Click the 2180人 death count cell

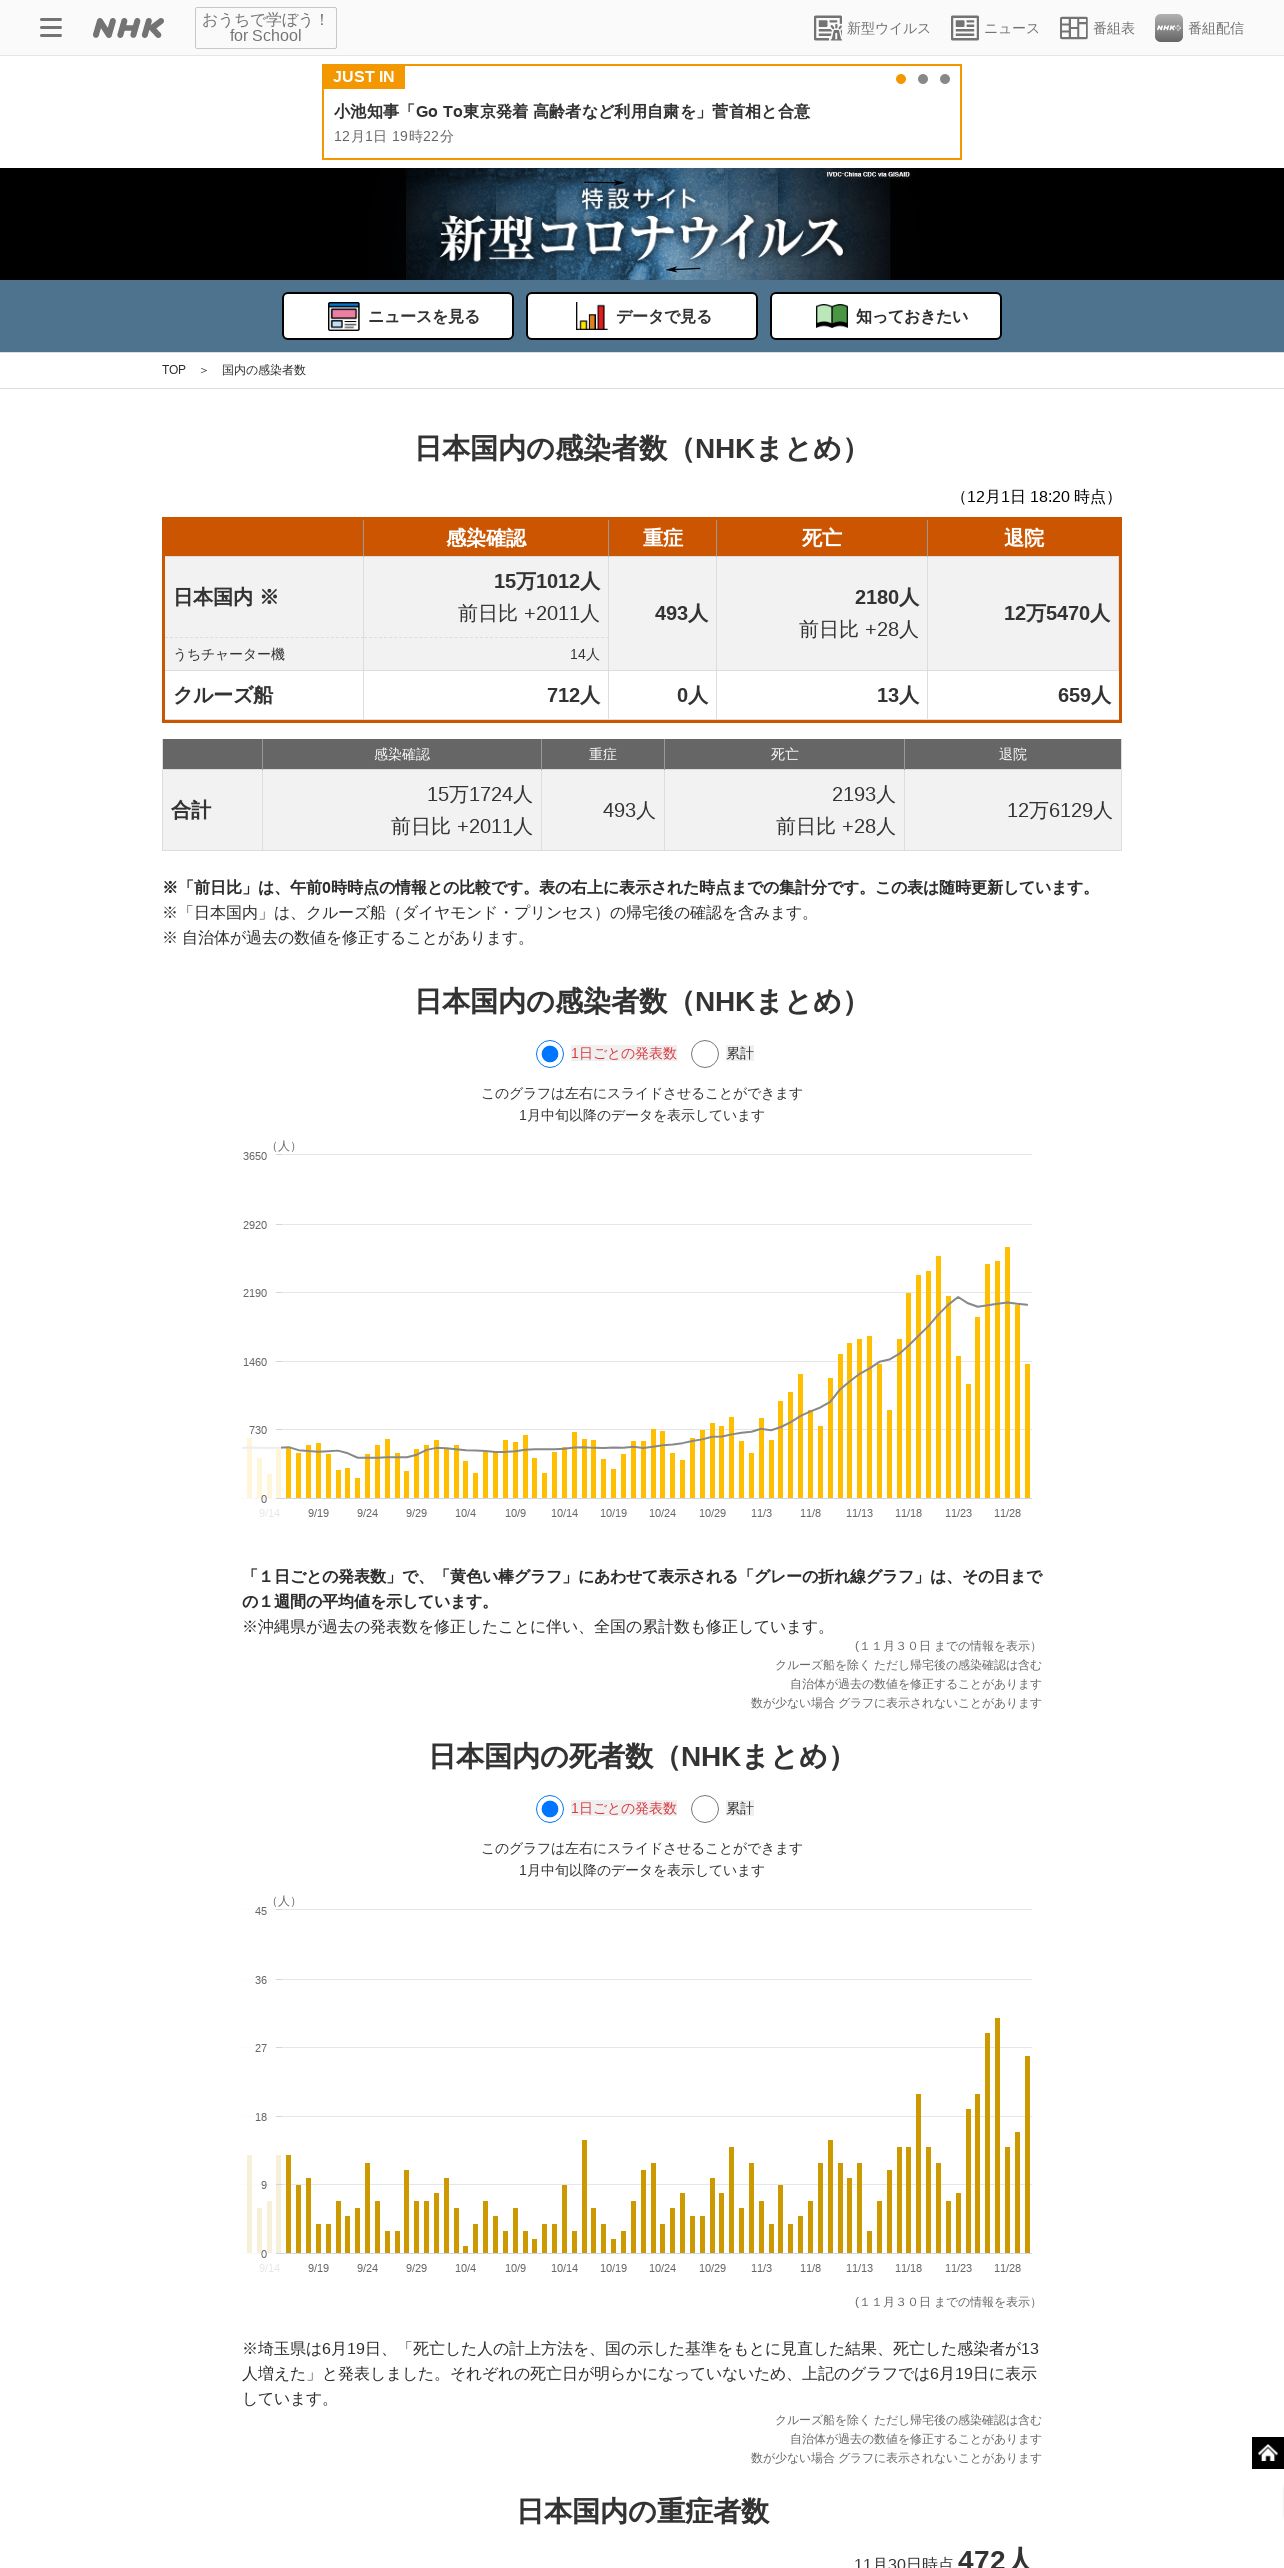(822, 613)
